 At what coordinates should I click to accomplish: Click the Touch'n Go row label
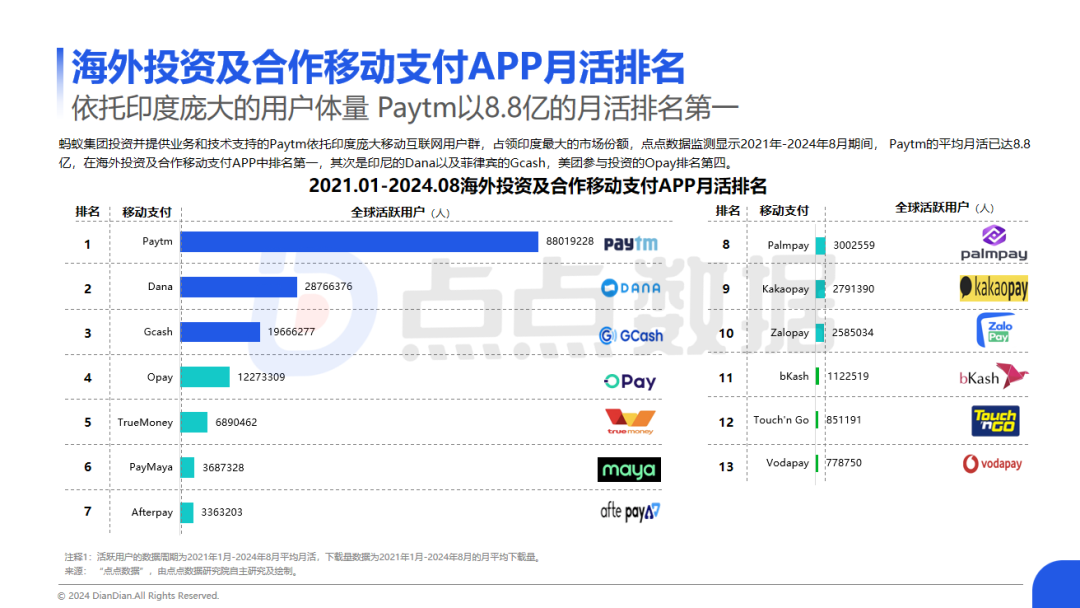click(x=781, y=419)
